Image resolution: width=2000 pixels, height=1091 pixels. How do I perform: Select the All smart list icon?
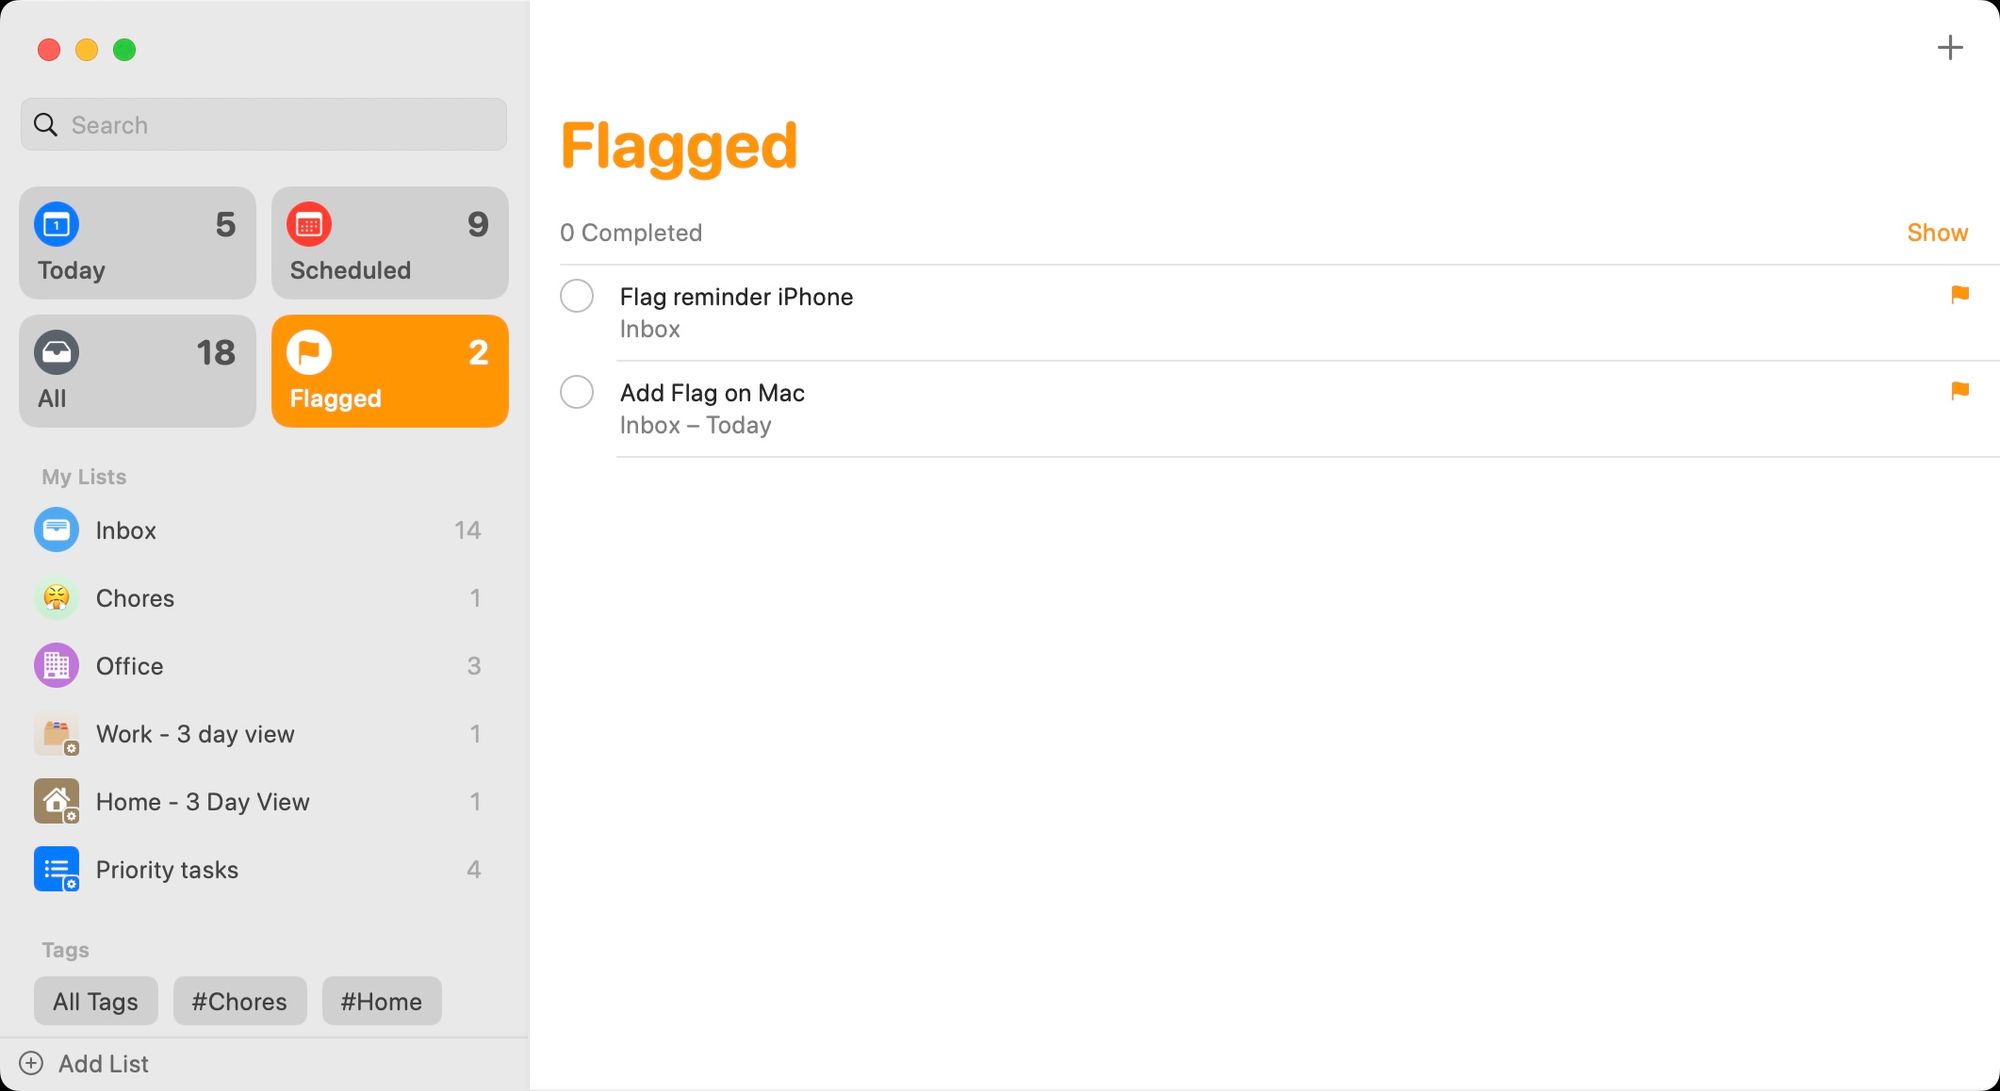tap(56, 351)
